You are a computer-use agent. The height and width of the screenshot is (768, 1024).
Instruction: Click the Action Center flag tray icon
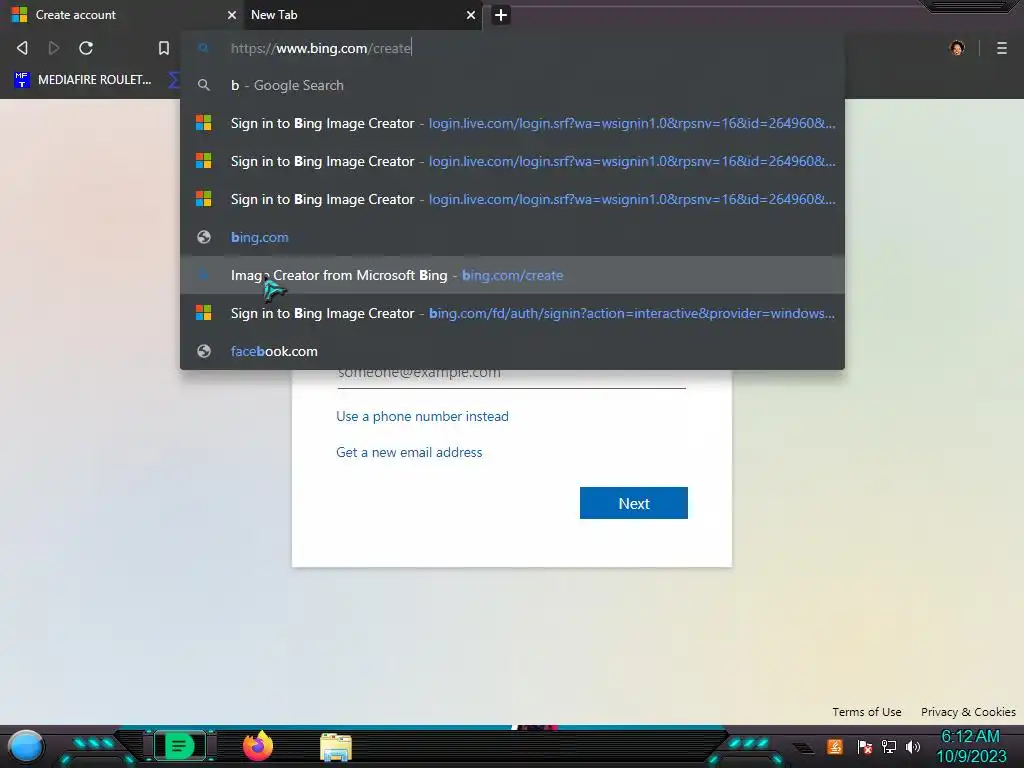(x=865, y=746)
